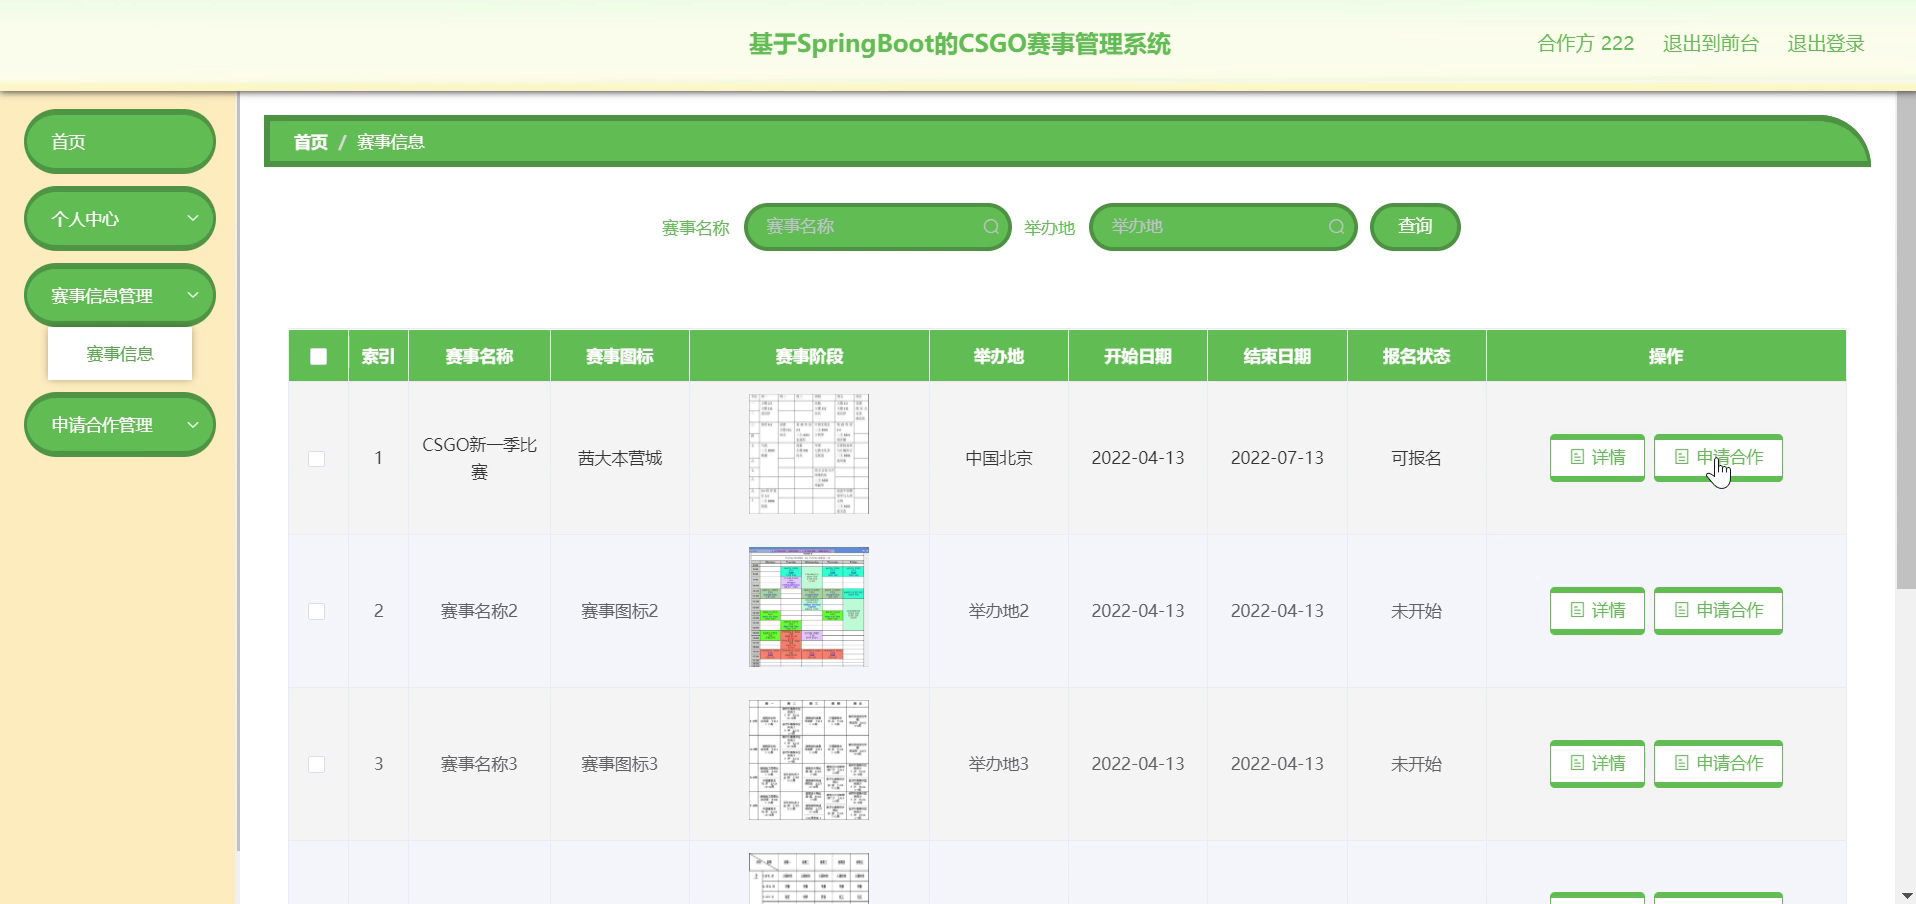Check the row for CSGO新一季比赛
The height and width of the screenshot is (904, 1916).
(317, 458)
